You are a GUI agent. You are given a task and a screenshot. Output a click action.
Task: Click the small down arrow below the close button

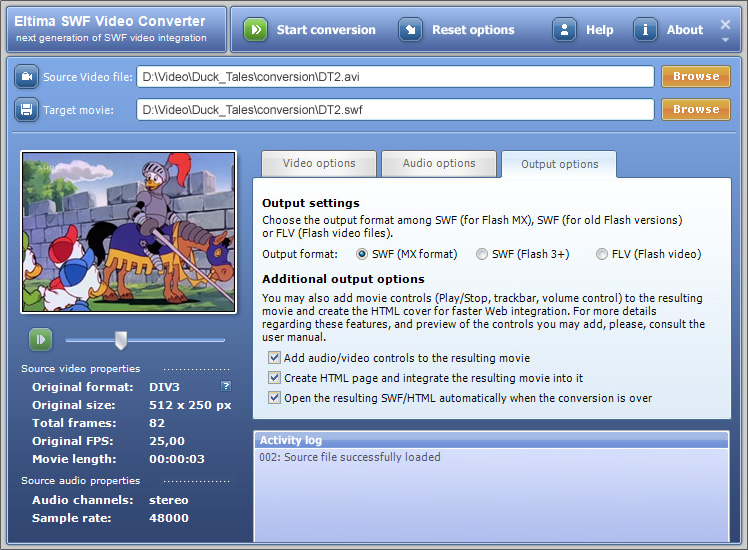click(x=725, y=40)
